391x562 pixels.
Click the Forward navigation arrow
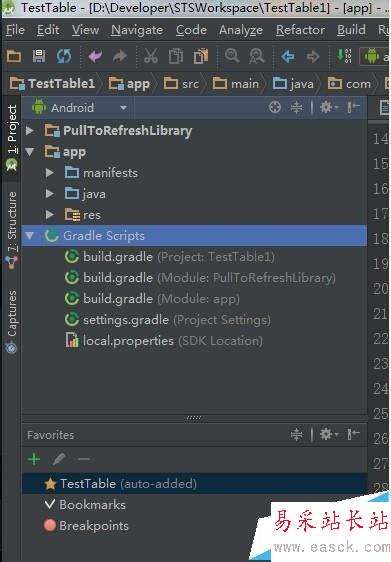(313, 56)
